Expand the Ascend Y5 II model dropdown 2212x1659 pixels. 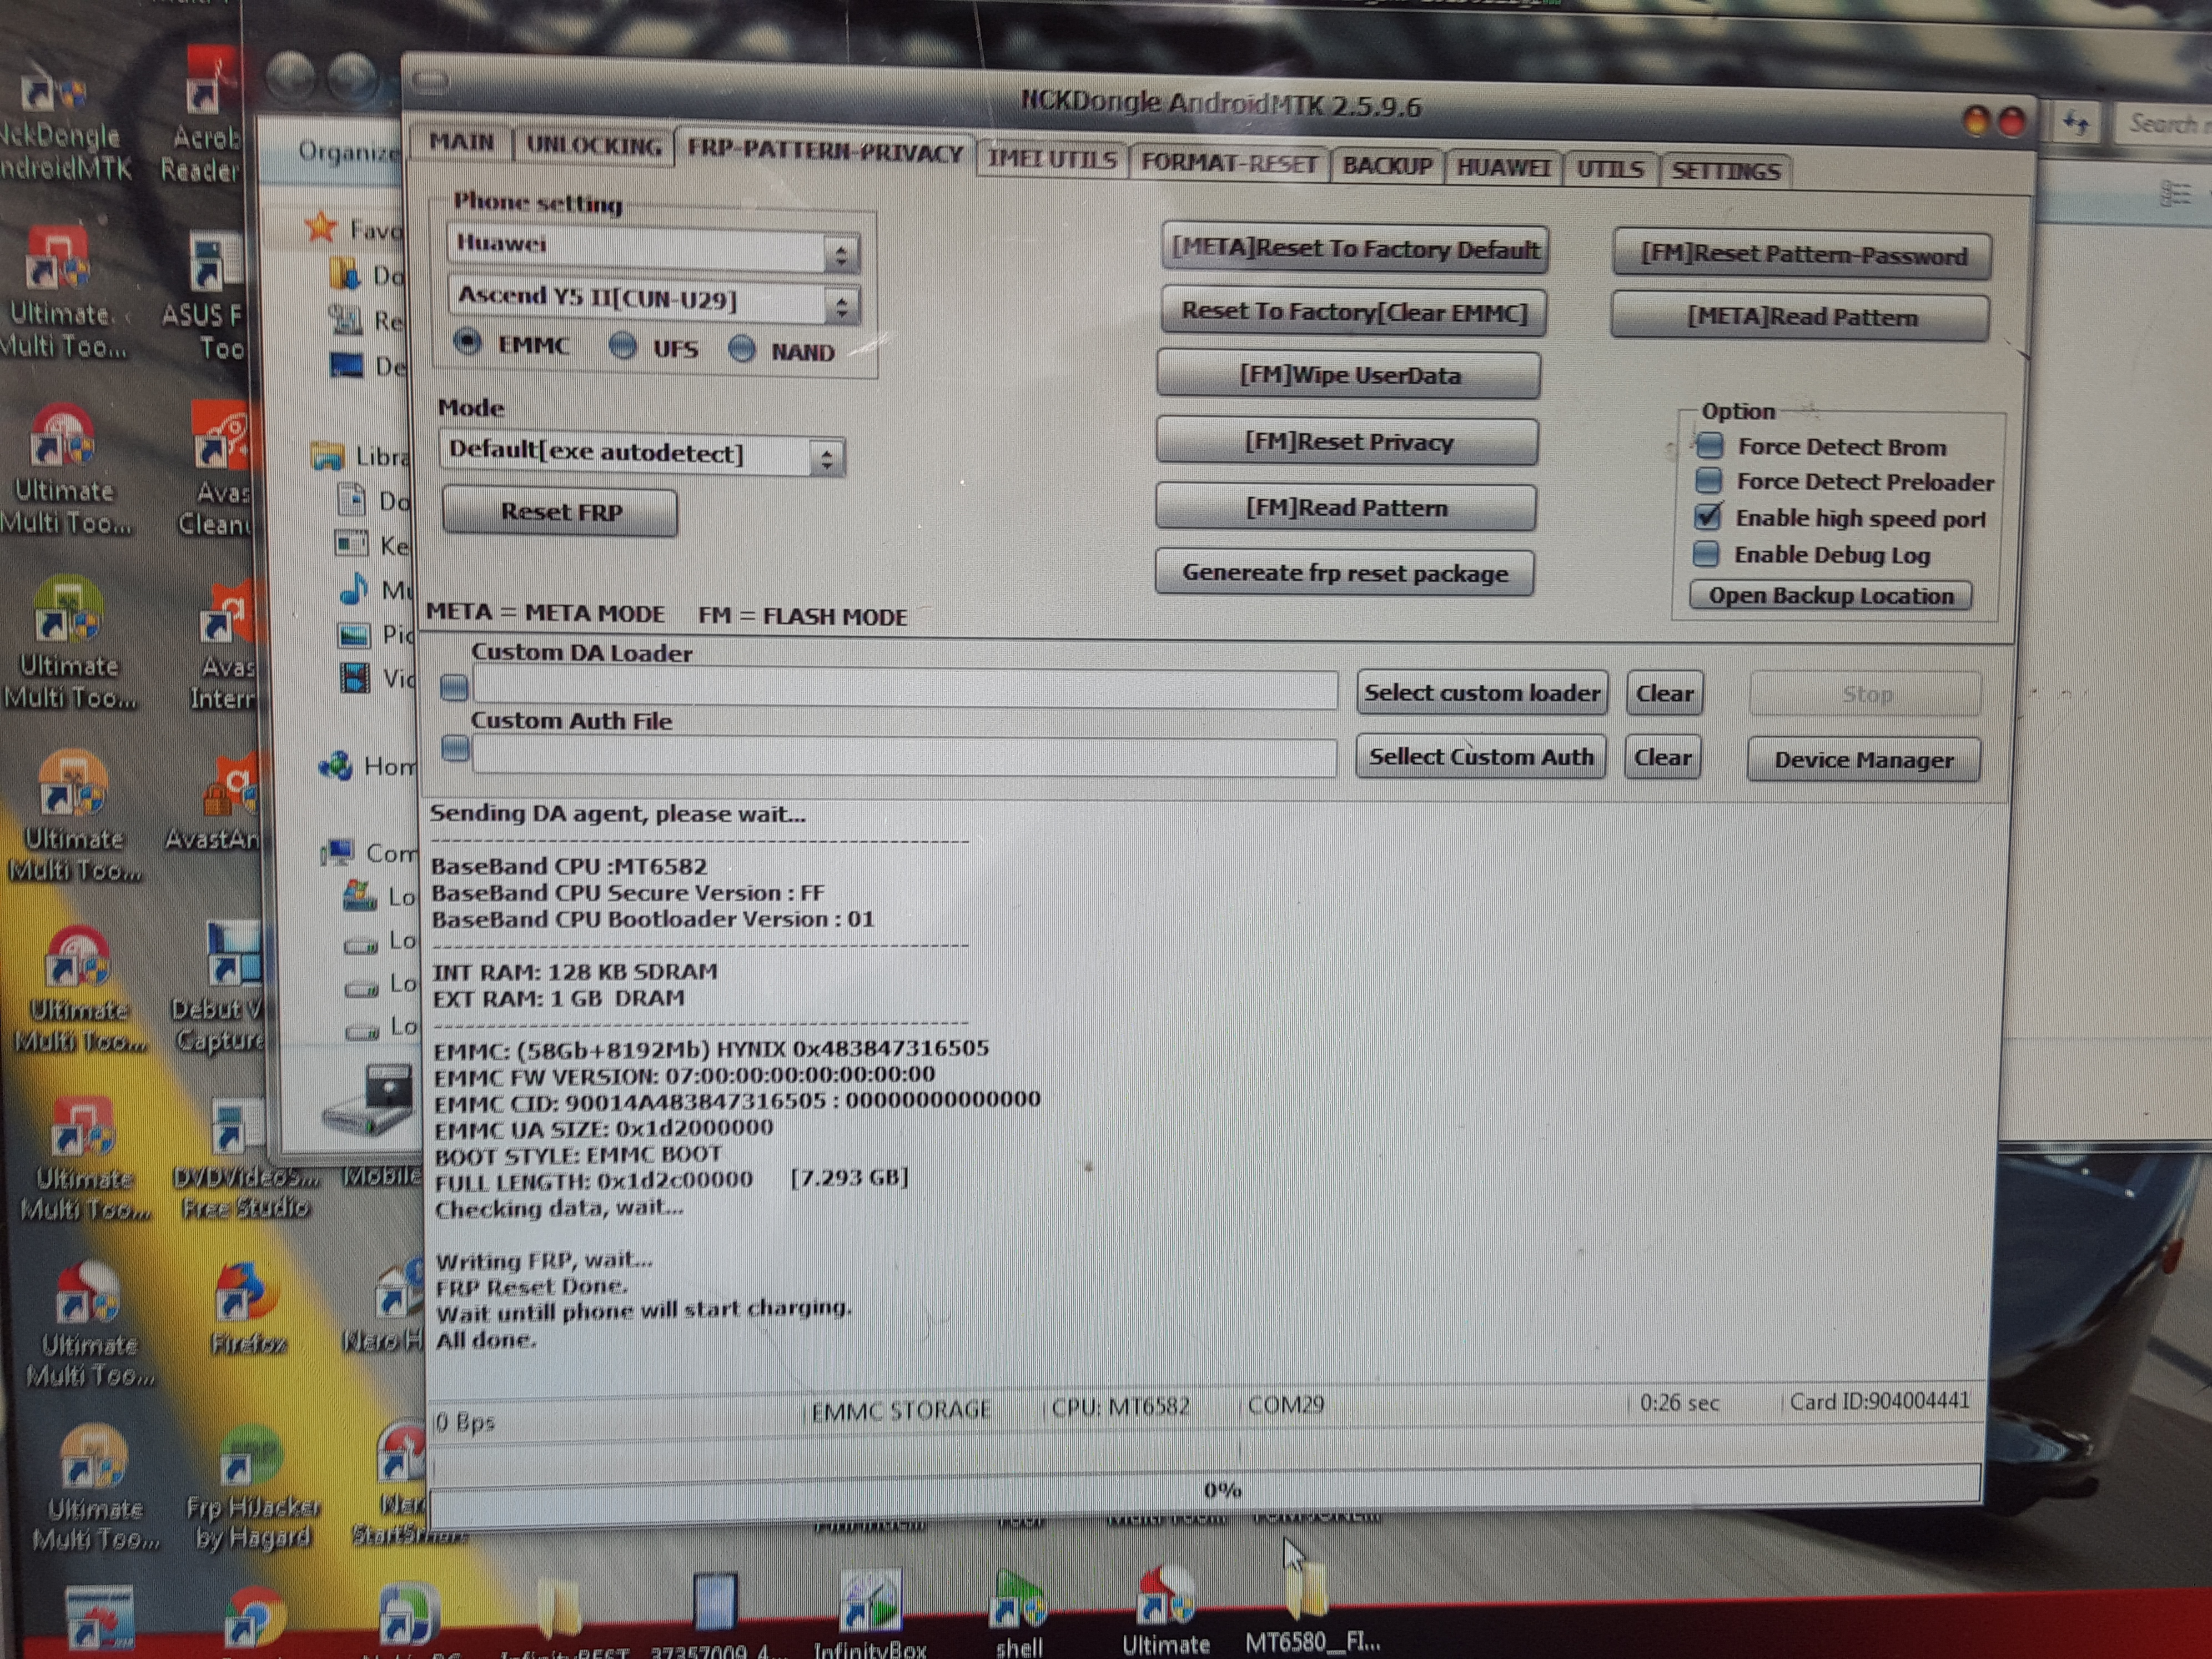tap(841, 306)
